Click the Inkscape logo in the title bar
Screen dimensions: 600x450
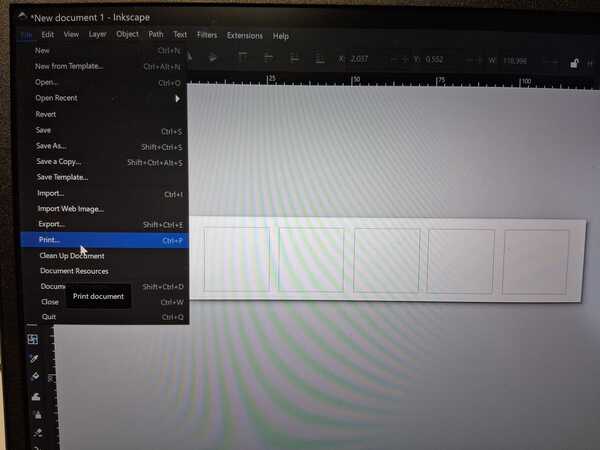pos(22,16)
